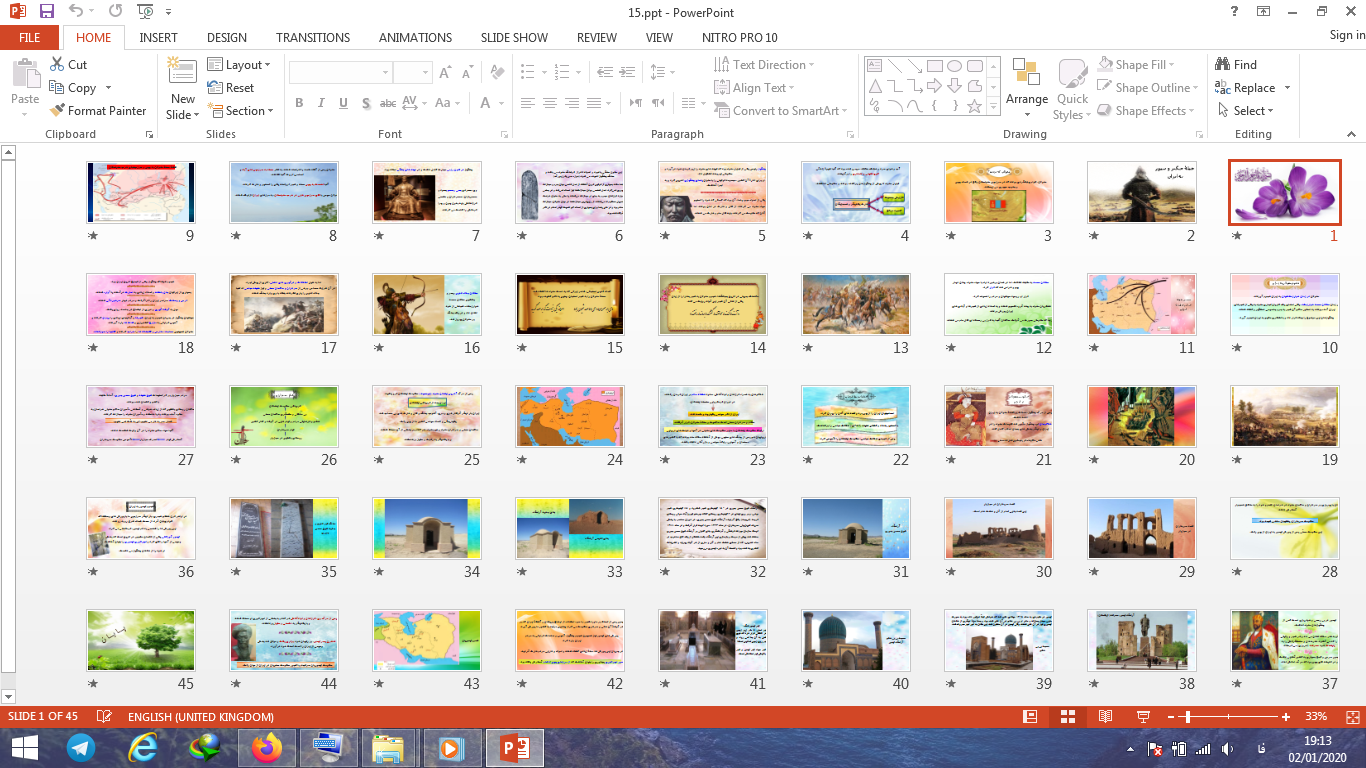Switch to Normal view in status bar

pyautogui.click(x=1030, y=717)
